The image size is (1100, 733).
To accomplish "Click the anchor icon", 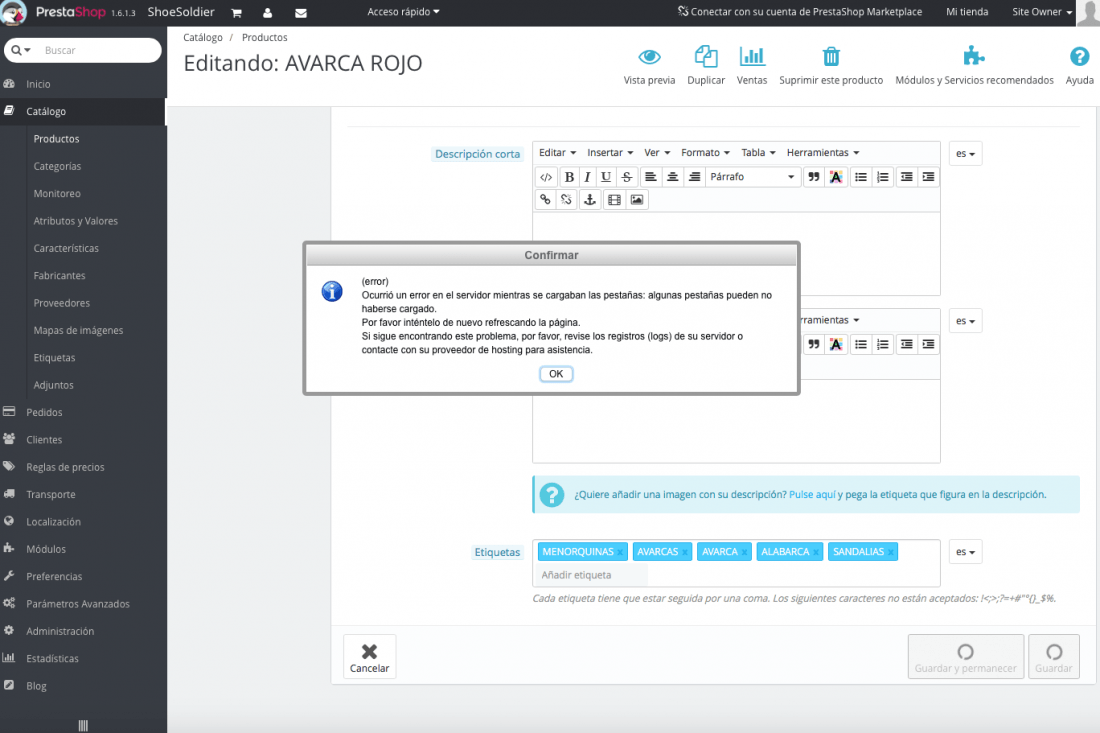I will coord(590,200).
